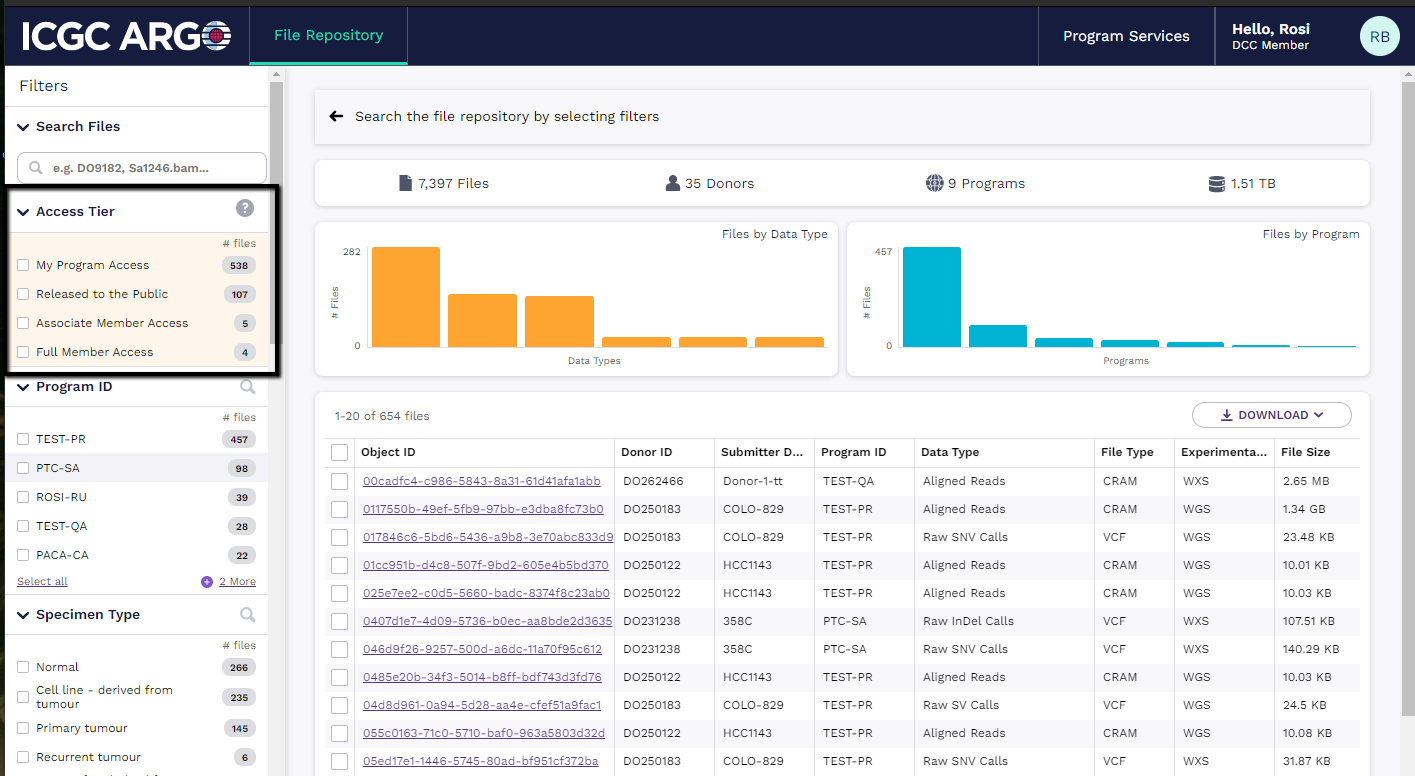This screenshot has height=776, width=1415.
Task: Click the tallest orange Data Type bar
Action: (x=405, y=297)
